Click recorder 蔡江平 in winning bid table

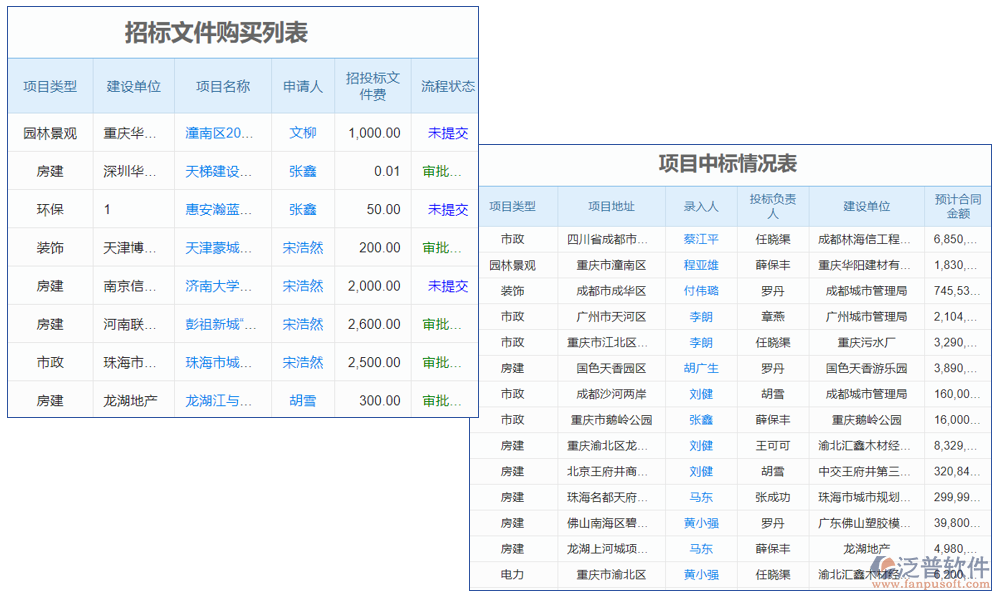point(702,239)
